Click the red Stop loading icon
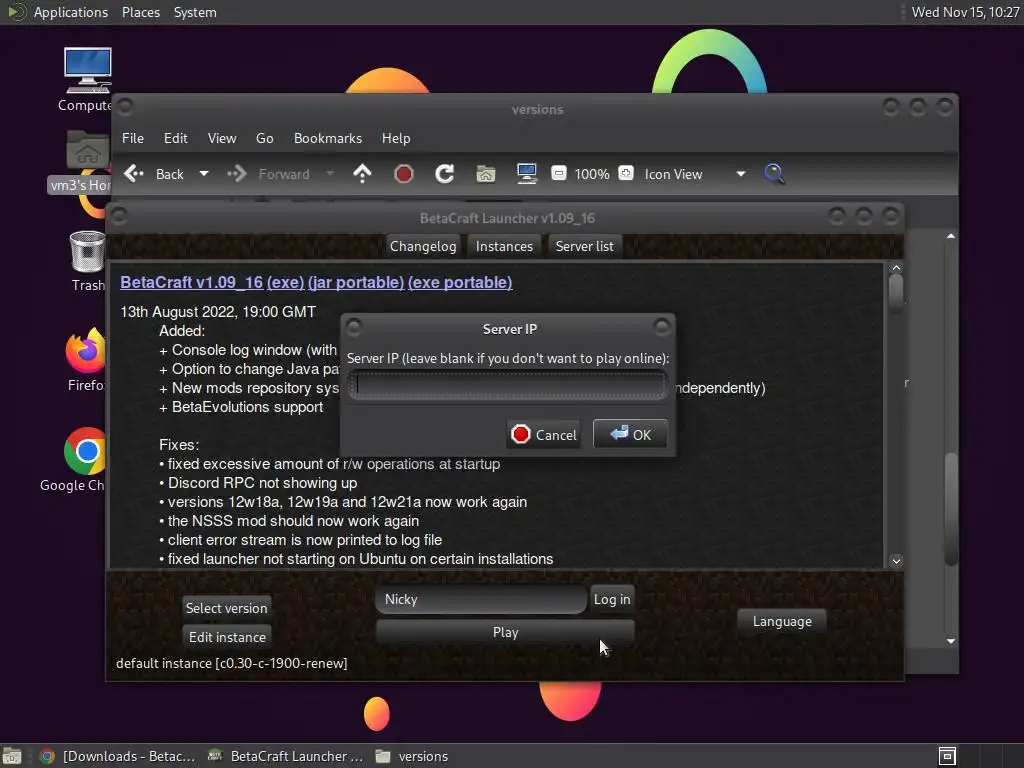The width and height of the screenshot is (1024, 768). coord(404,174)
